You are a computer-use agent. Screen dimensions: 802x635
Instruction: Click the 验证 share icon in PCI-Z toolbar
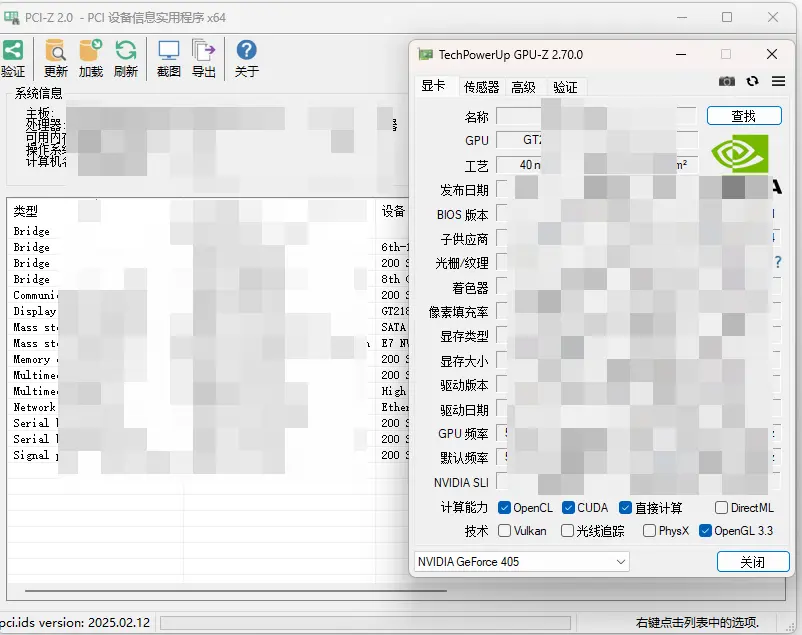coord(12,51)
